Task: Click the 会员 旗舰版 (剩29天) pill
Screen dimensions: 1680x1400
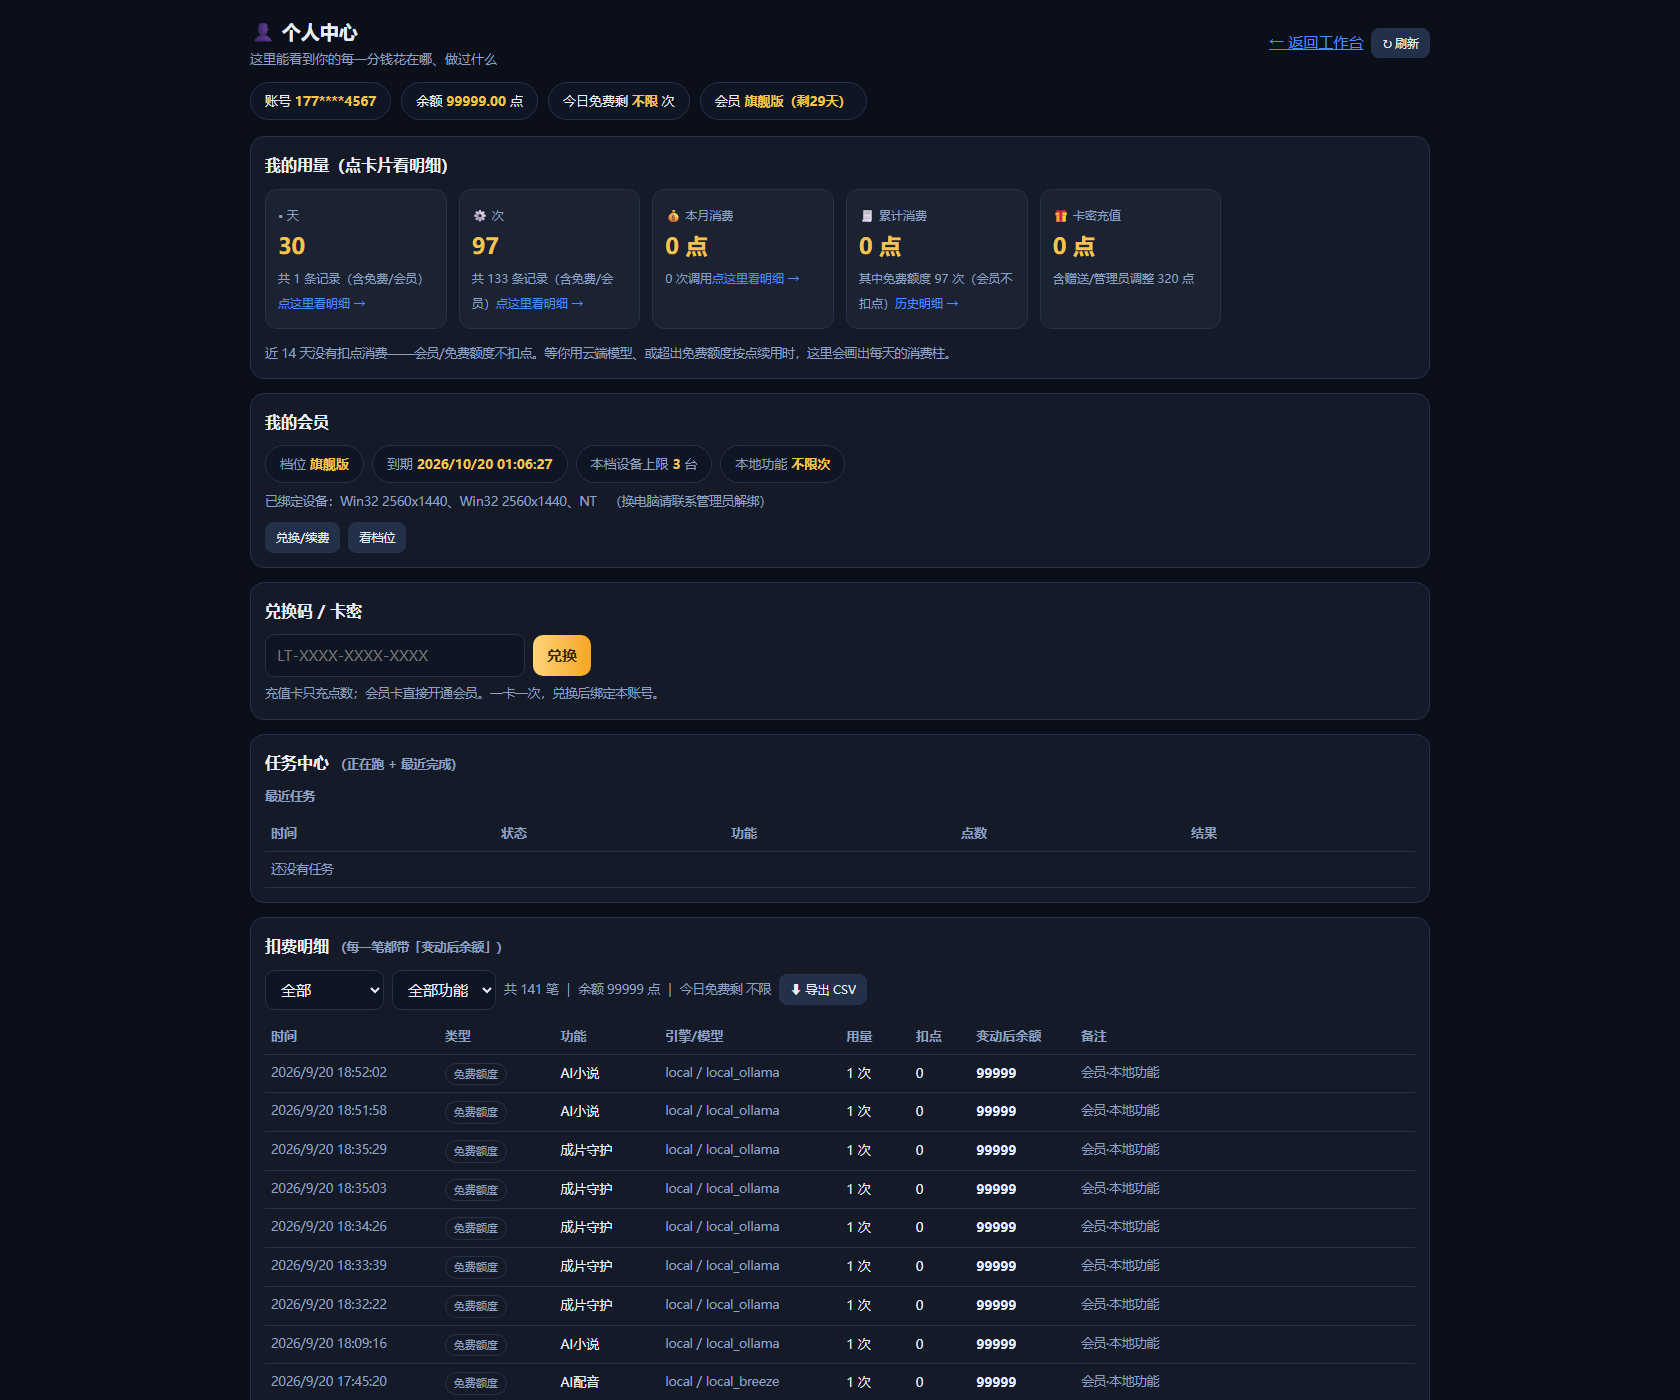Action: coord(783,101)
